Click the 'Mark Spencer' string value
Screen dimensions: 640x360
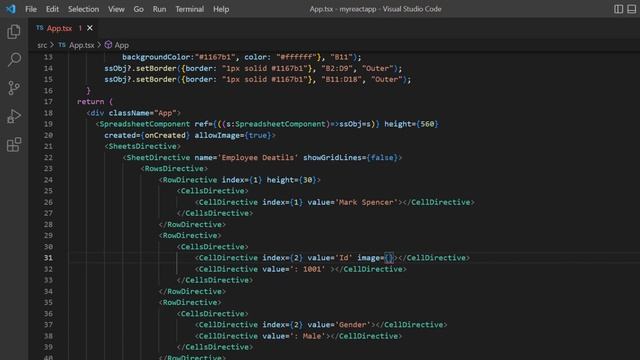[x=367, y=202]
